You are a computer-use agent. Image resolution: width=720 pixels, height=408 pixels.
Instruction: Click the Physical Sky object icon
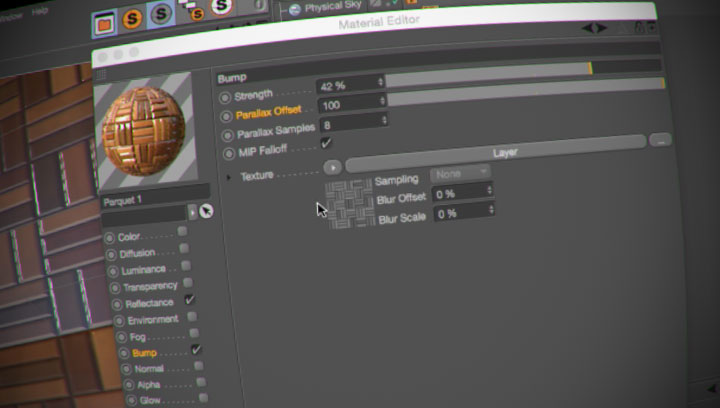click(x=295, y=8)
